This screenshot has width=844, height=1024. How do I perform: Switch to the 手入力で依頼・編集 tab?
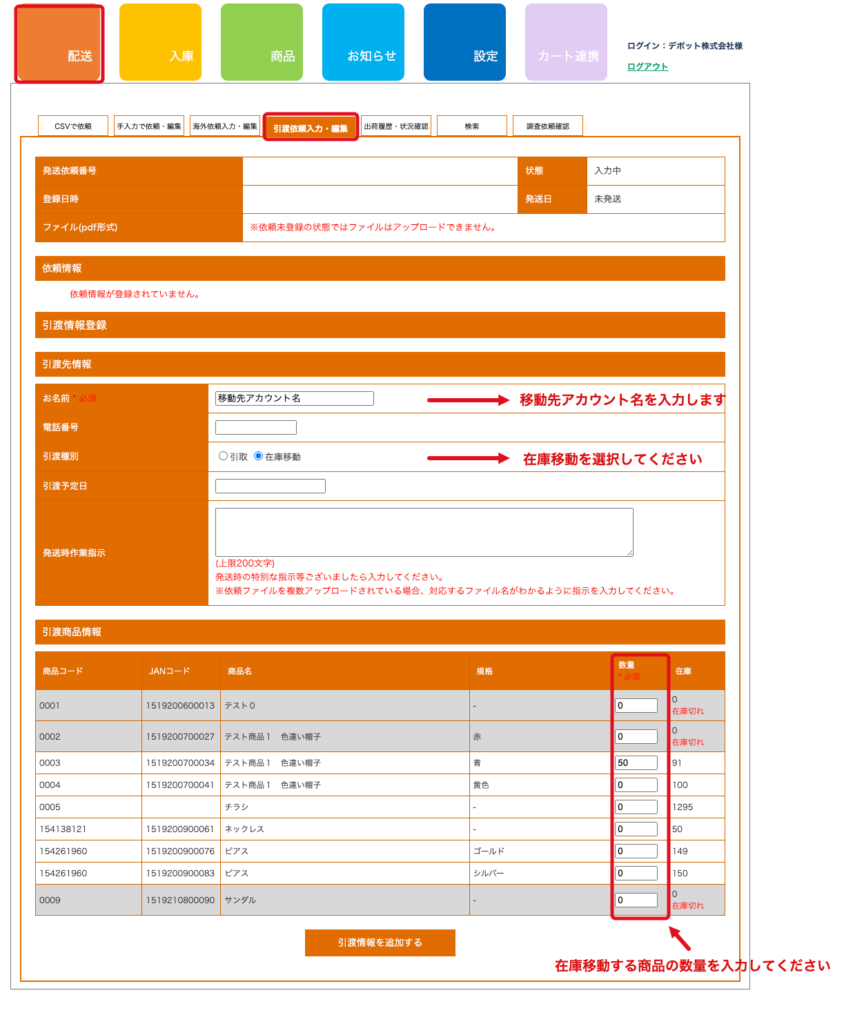coord(149,126)
